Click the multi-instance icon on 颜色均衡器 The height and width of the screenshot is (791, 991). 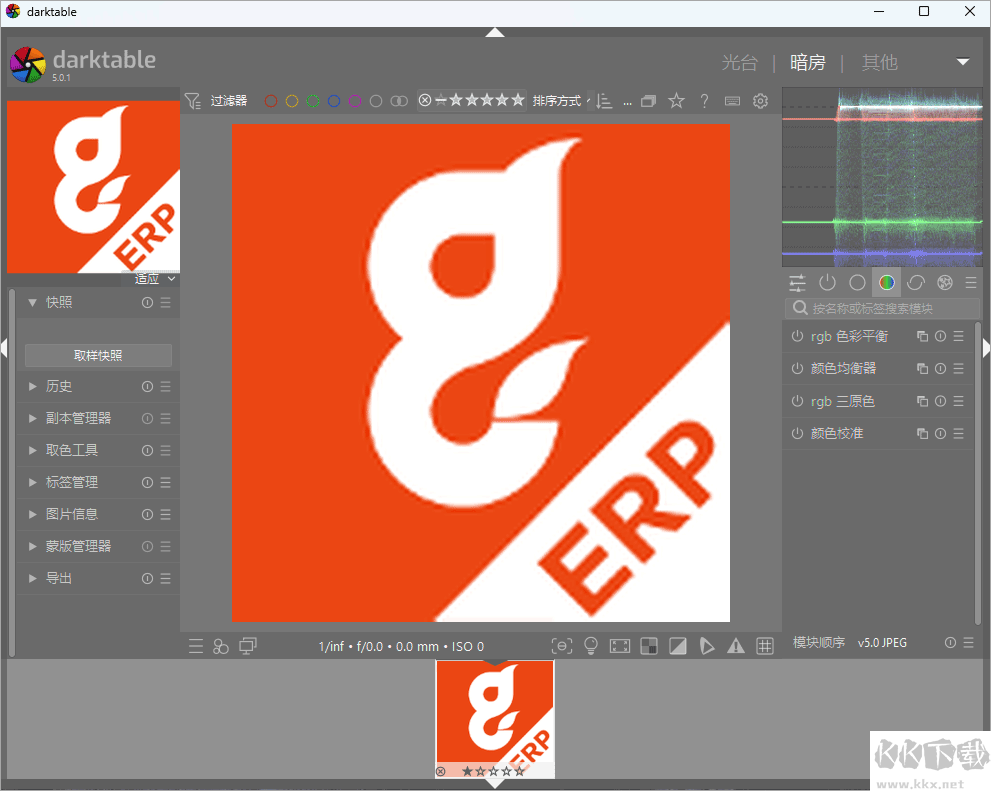tap(922, 369)
